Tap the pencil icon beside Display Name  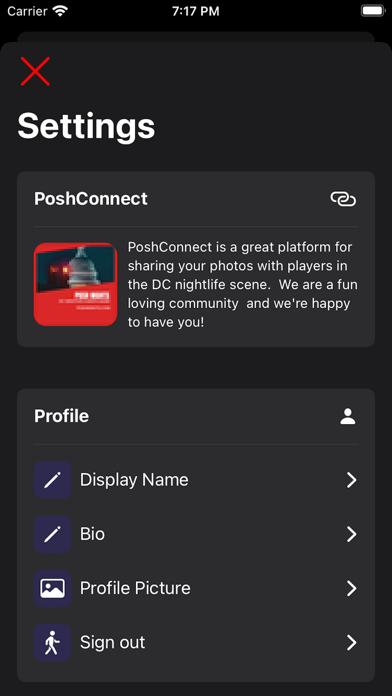(52, 480)
